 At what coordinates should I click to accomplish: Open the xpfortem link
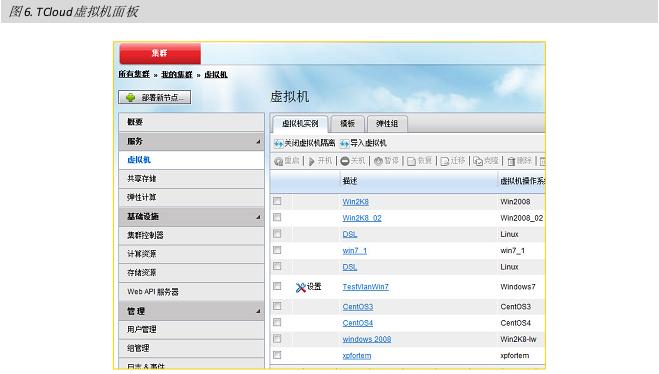[x=357, y=356]
